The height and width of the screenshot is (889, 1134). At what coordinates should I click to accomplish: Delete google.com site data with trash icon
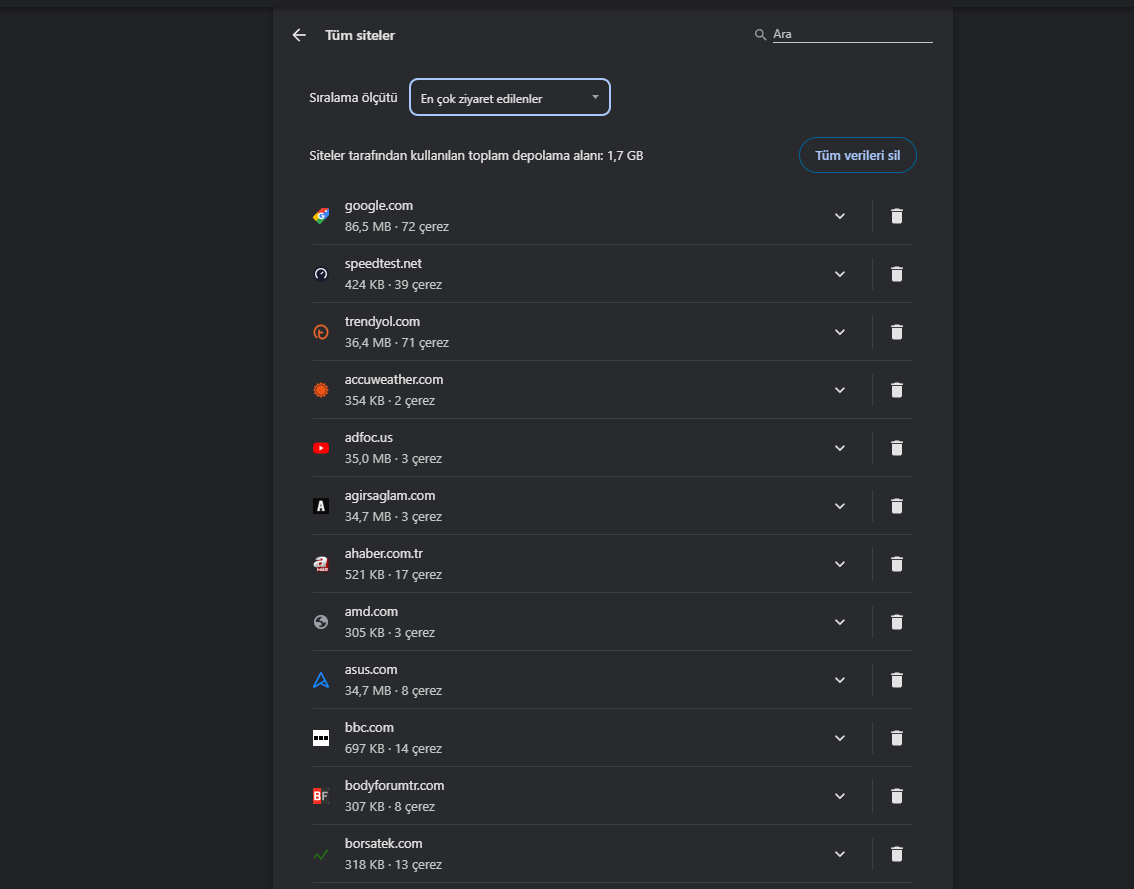pos(896,216)
